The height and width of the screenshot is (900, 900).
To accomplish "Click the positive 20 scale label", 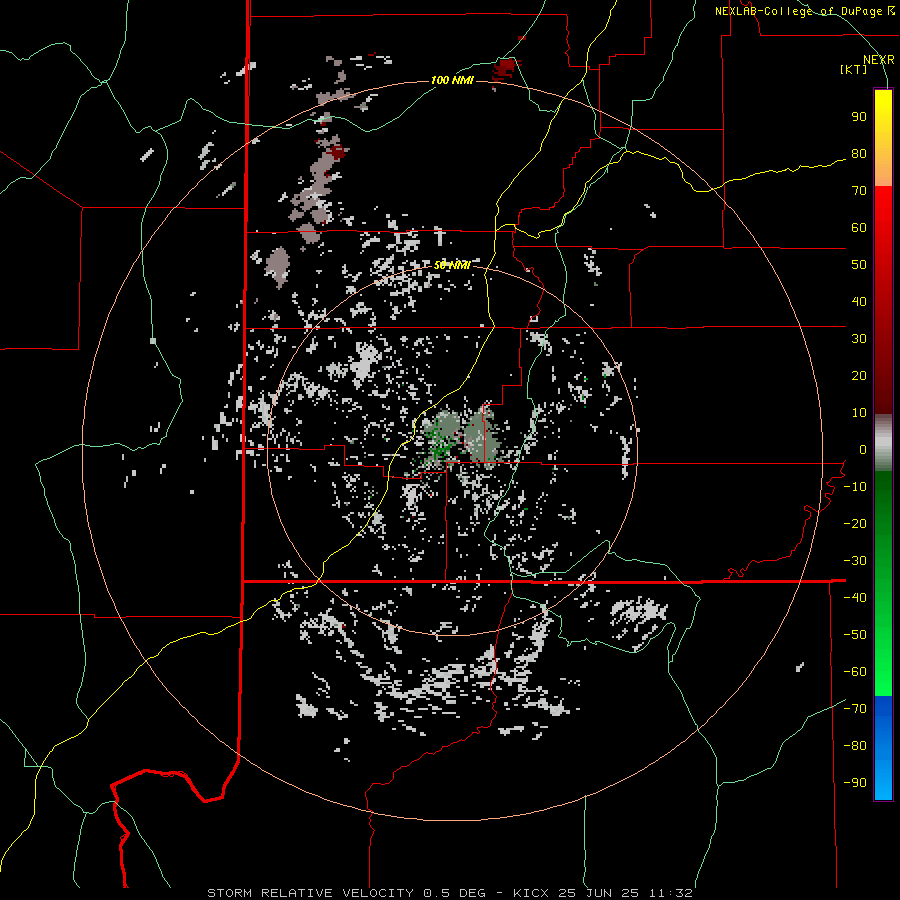I will (859, 376).
